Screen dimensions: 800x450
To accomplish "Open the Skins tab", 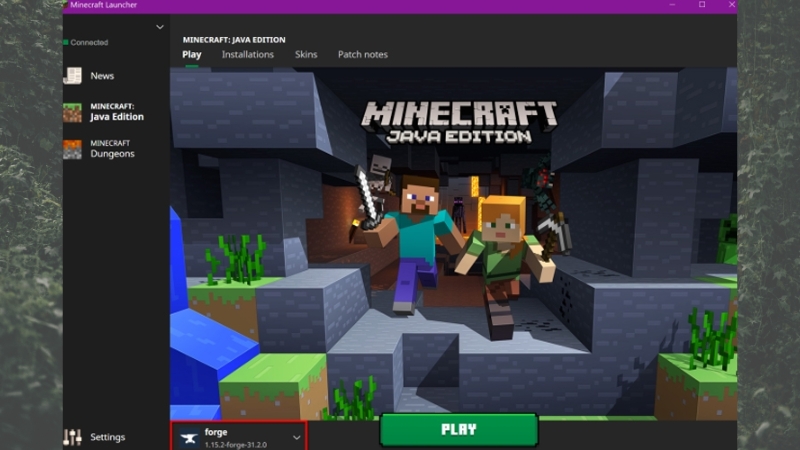I will coord(306,55).
